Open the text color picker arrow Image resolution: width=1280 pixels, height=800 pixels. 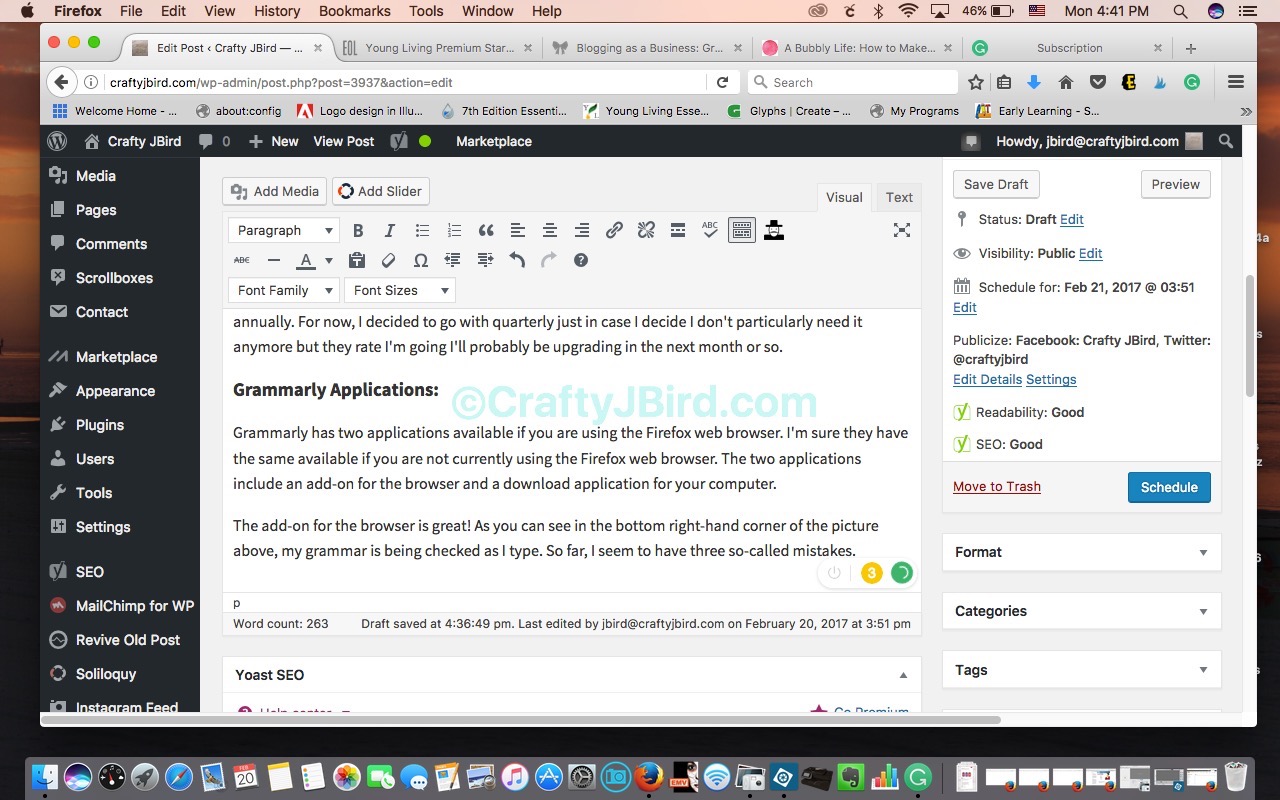tap(328, 261)
